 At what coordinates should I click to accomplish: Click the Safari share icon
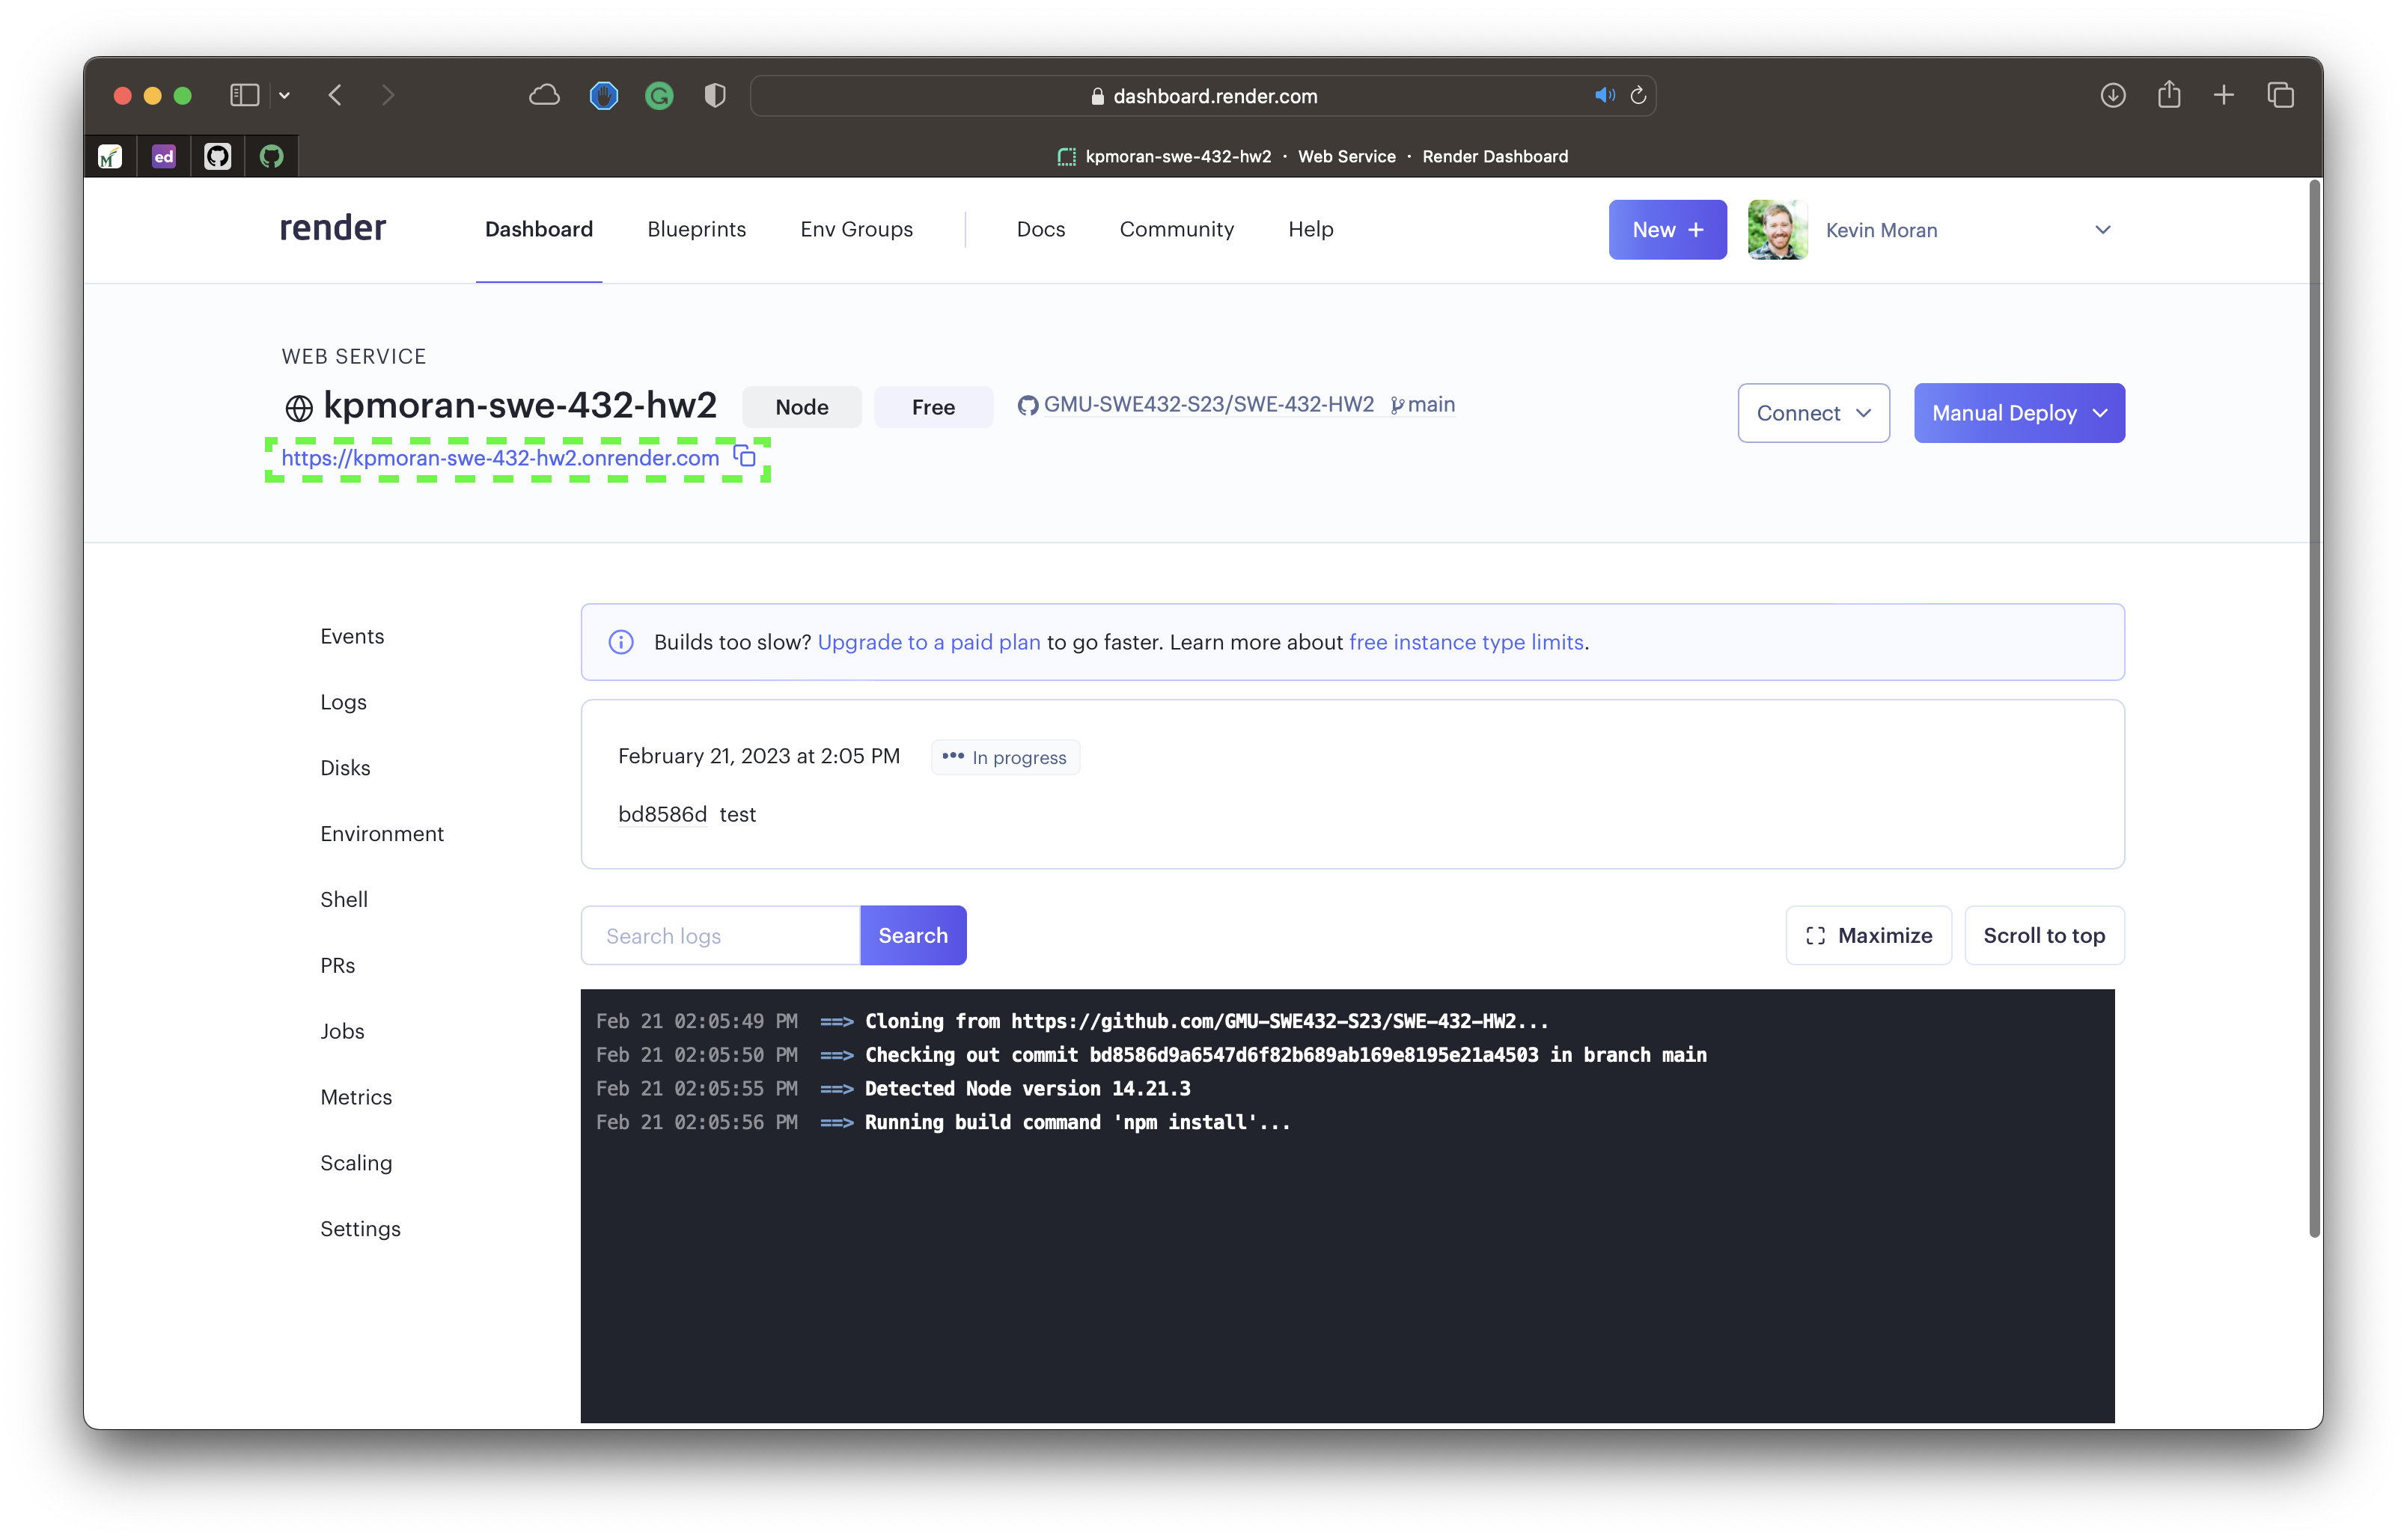click(x=2168, y=94)
